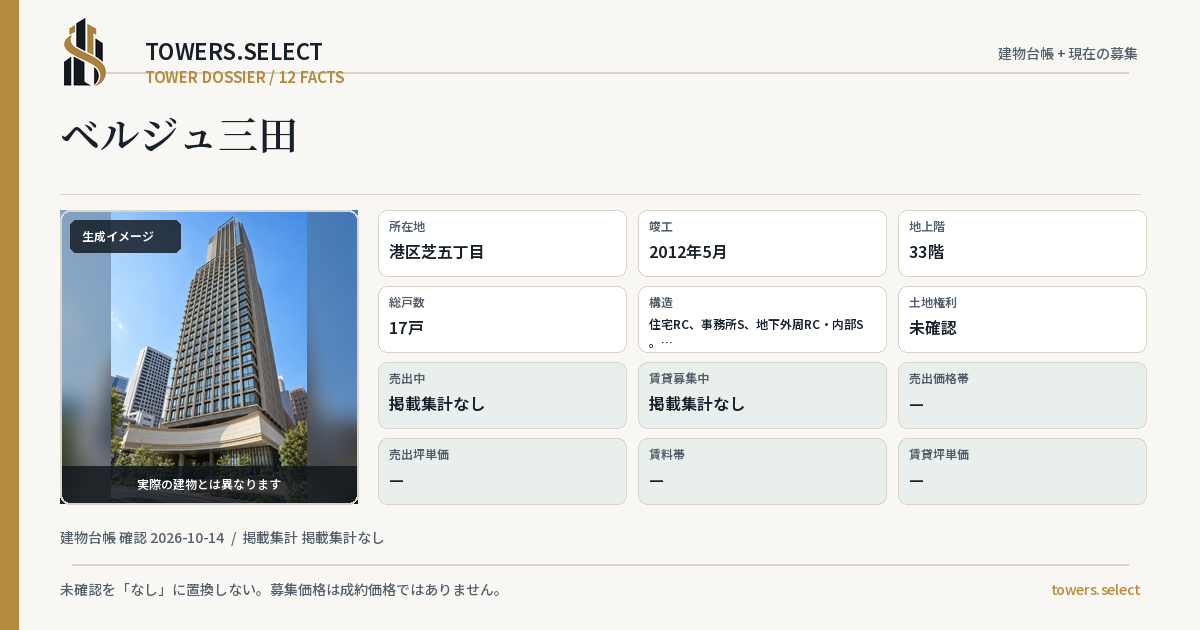
Task: Click the 売出価格帯 card
Action: pos(1022,395)
